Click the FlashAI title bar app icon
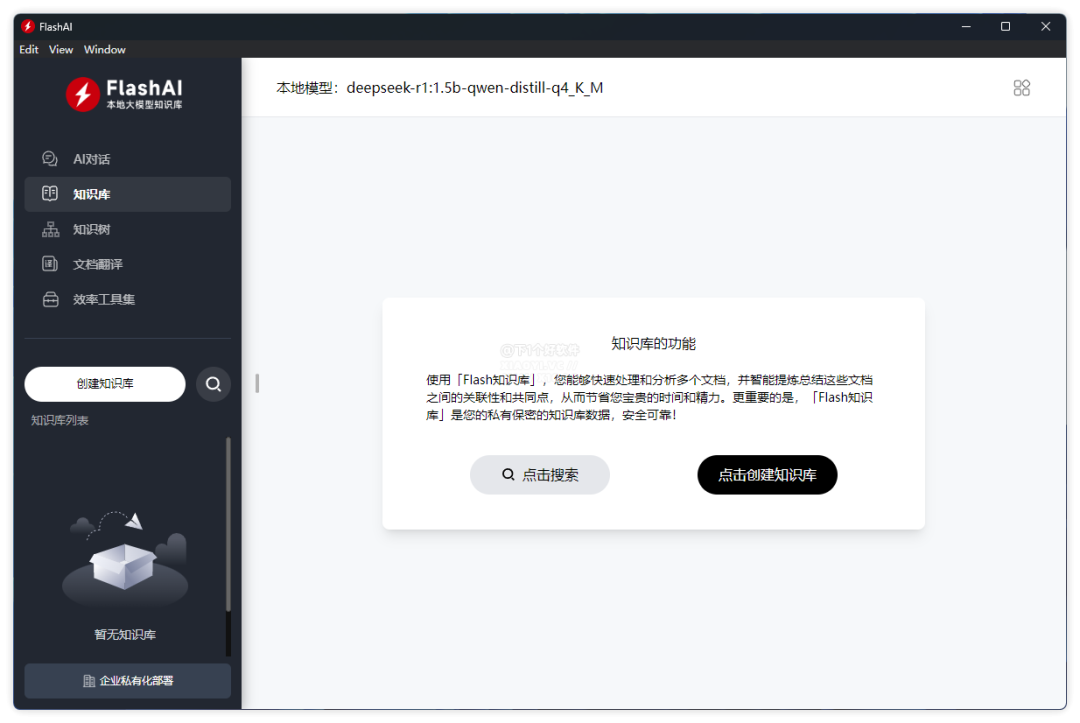The image size is (1080, 723). click(28, 27)
